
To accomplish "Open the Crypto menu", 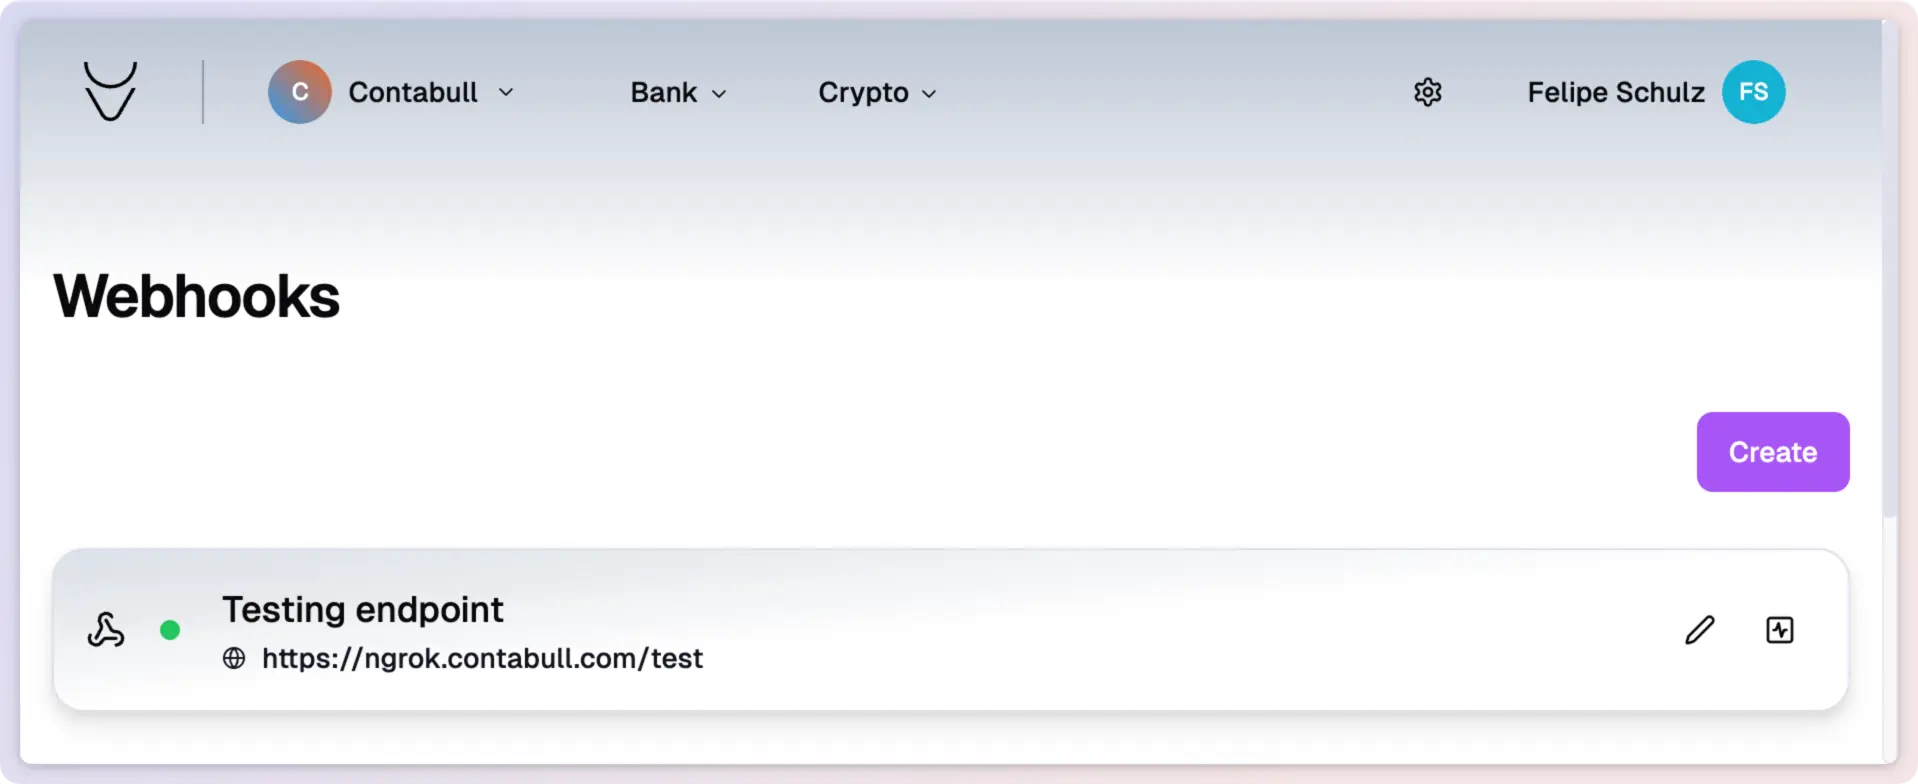I will click(x=877, y=92).
